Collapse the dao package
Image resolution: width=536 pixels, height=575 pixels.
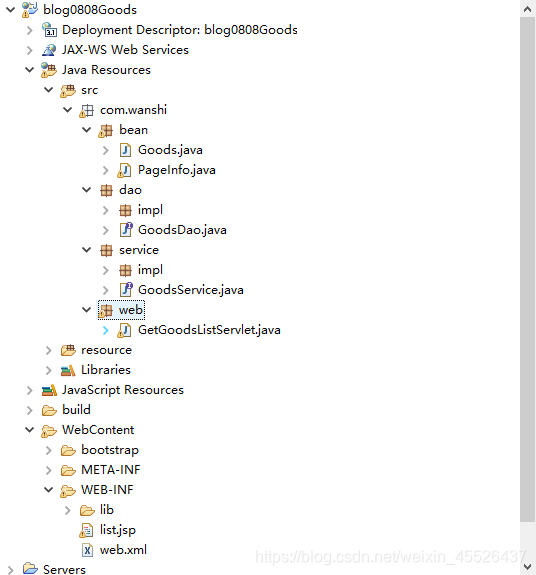click(x=87, y=190)
